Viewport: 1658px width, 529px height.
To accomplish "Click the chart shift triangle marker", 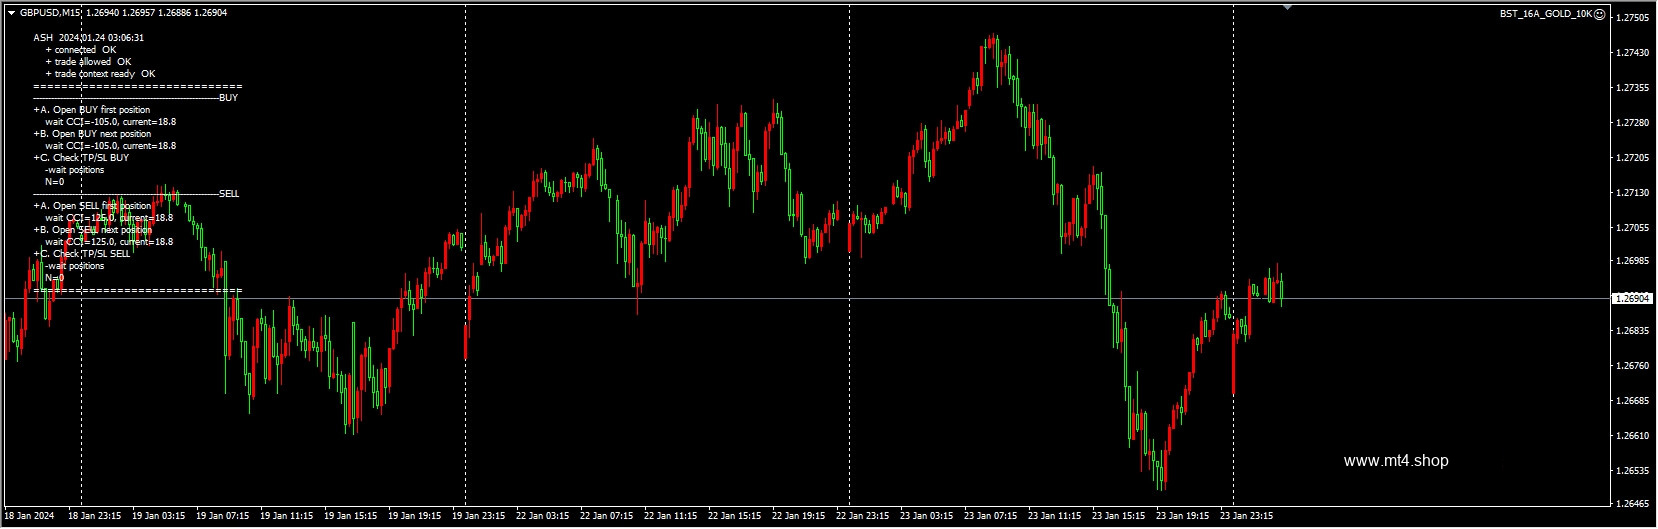I will [x=1287, y=7].
